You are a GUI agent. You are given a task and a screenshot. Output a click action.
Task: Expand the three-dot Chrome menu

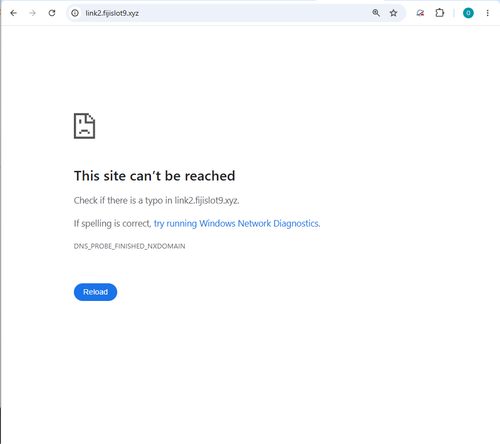(487, 13)
